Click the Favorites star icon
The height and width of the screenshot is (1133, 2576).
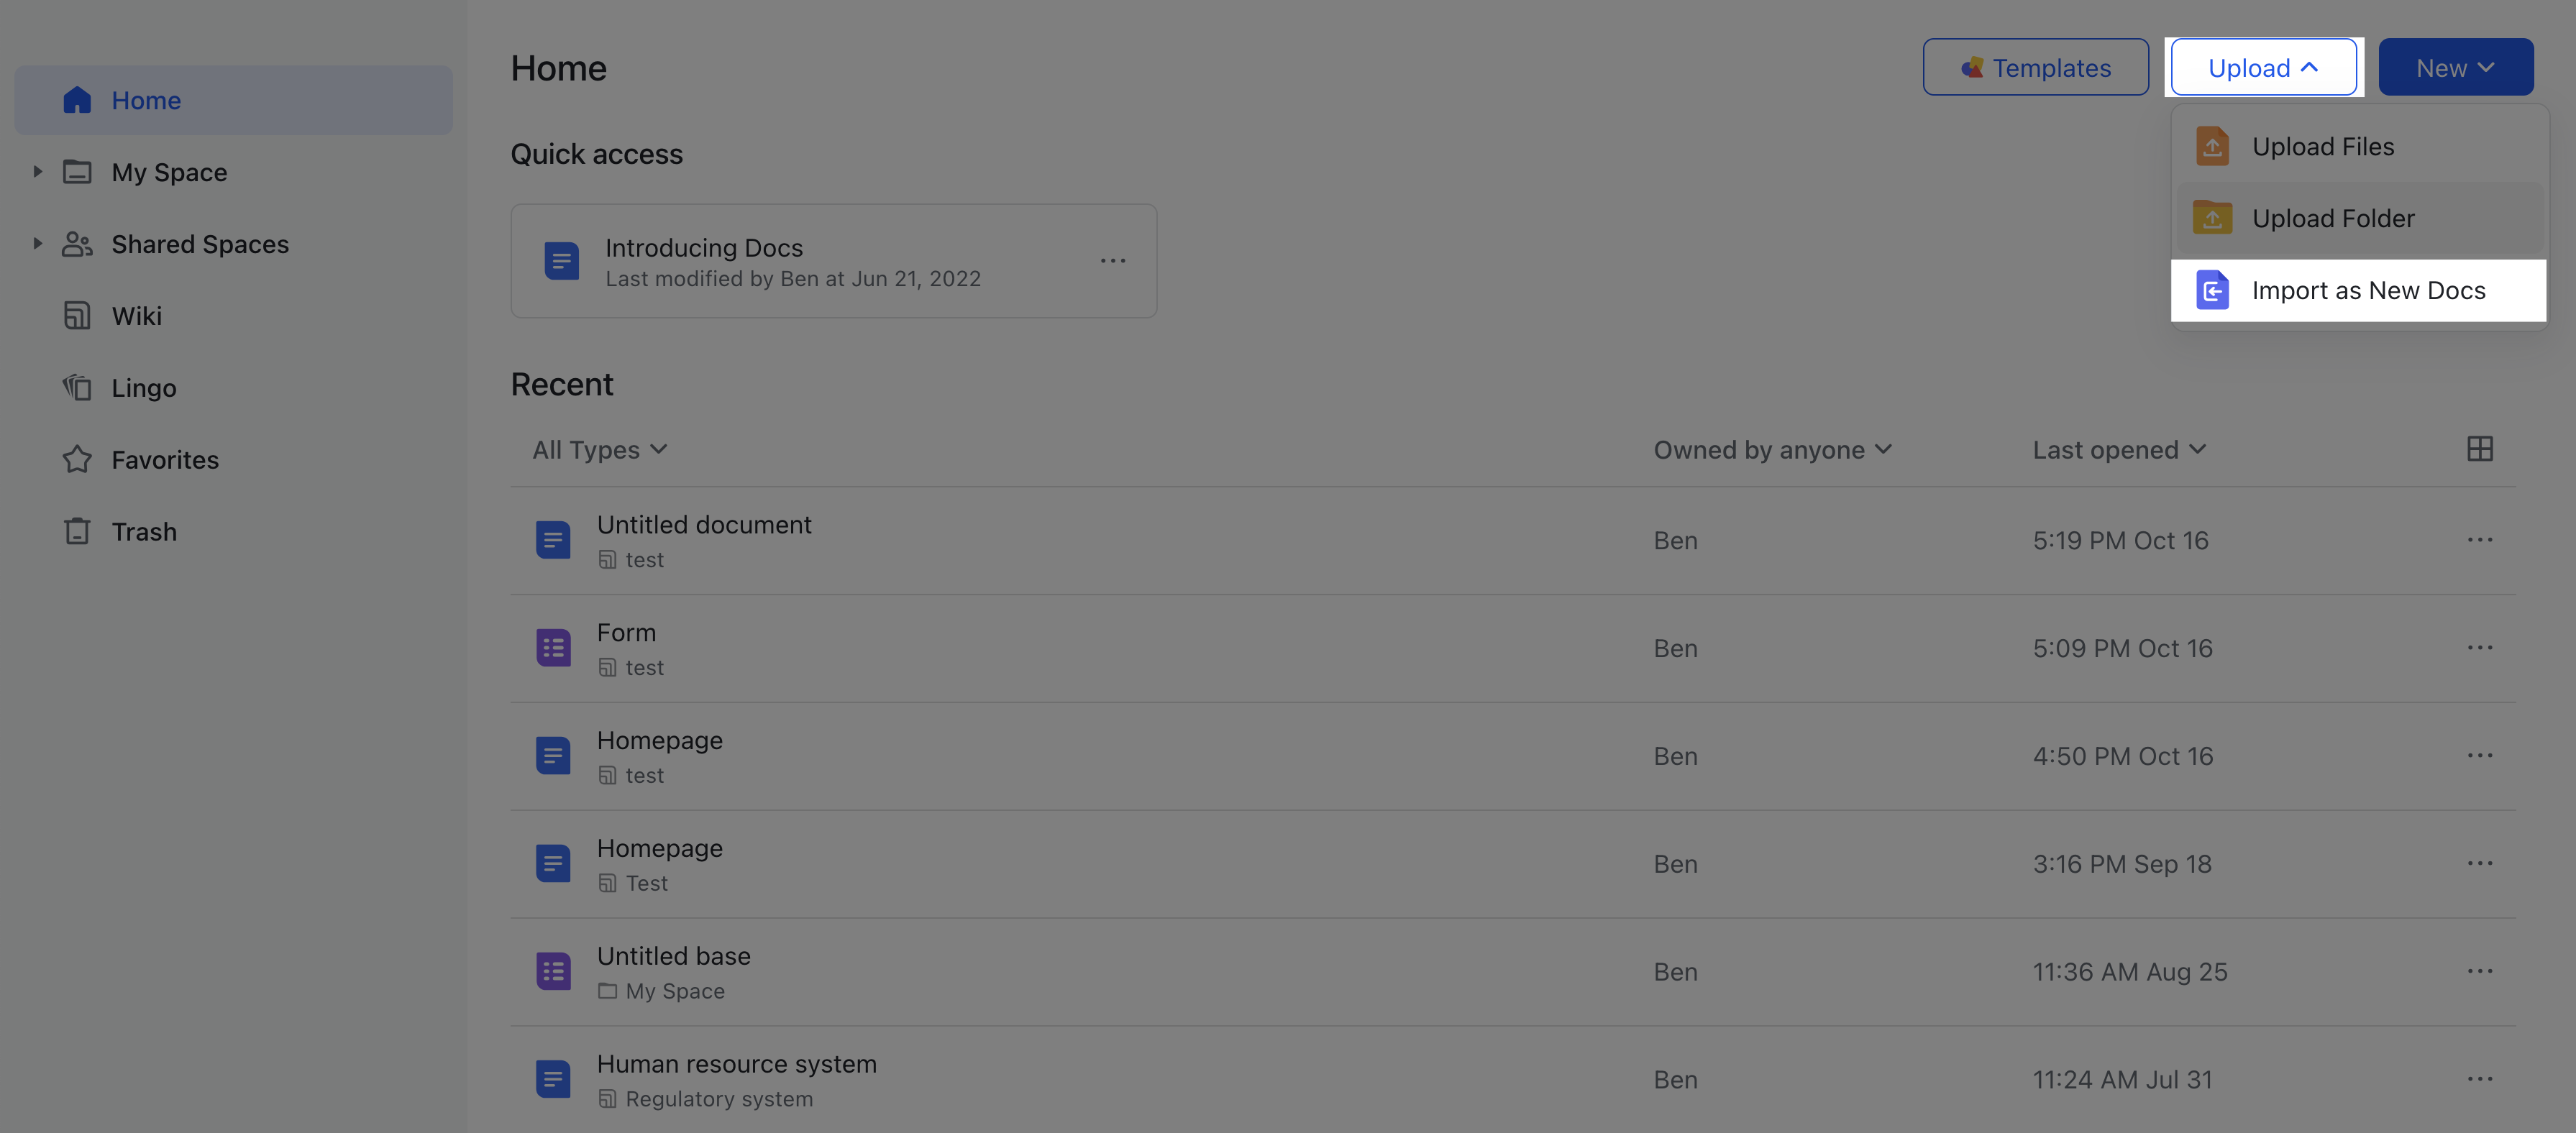[78, 459]
